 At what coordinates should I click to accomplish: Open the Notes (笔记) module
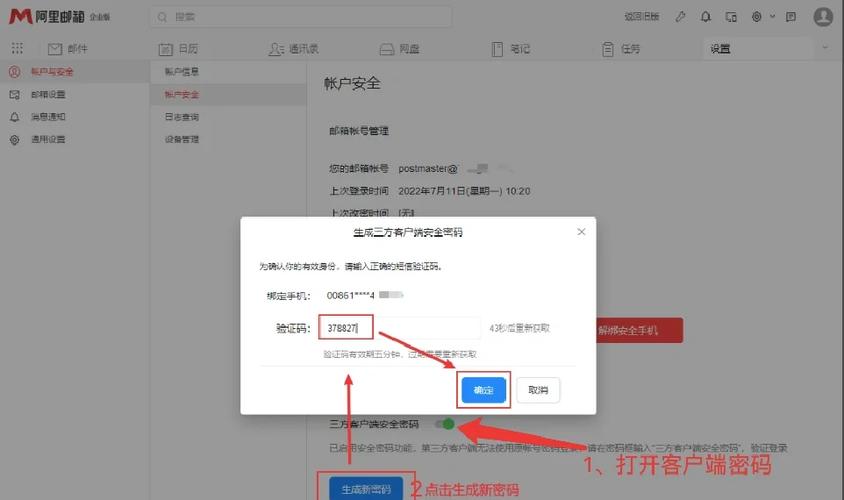point(511,49)
